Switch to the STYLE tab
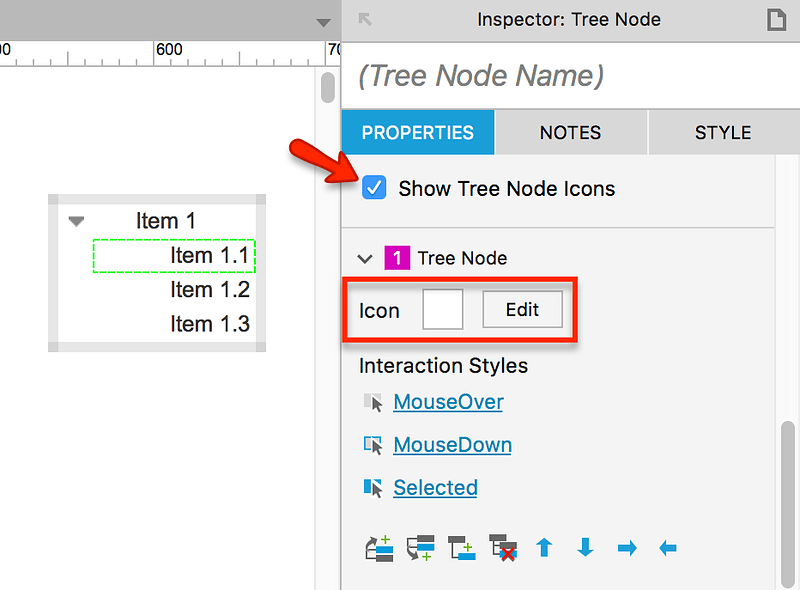 pyautogui.click(x=723, y=133)
